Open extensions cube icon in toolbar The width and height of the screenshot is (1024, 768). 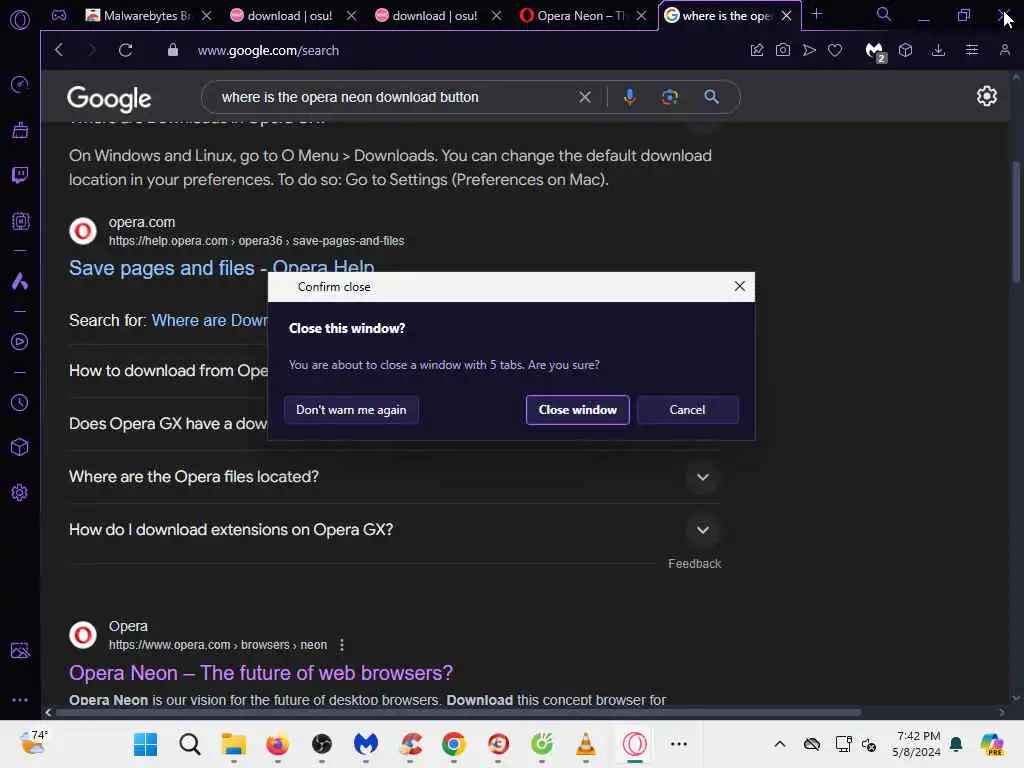click(x=905, y=50)
